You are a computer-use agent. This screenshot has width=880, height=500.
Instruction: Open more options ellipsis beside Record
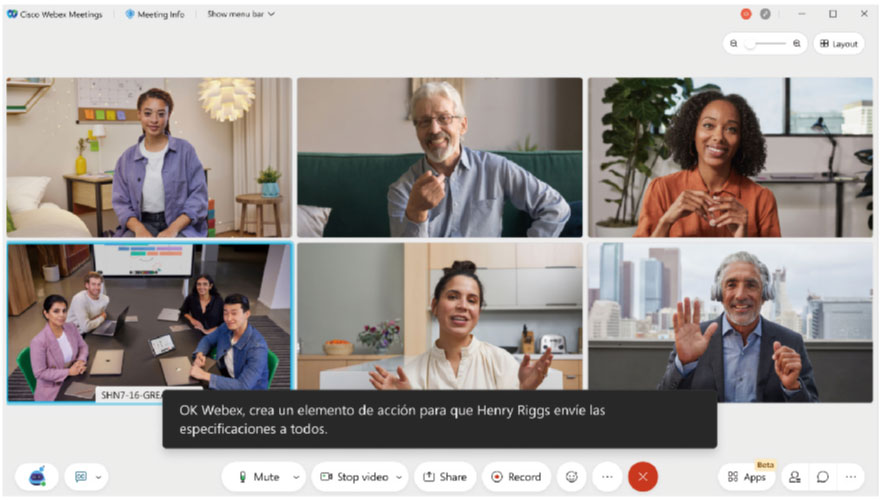point(607,476)
